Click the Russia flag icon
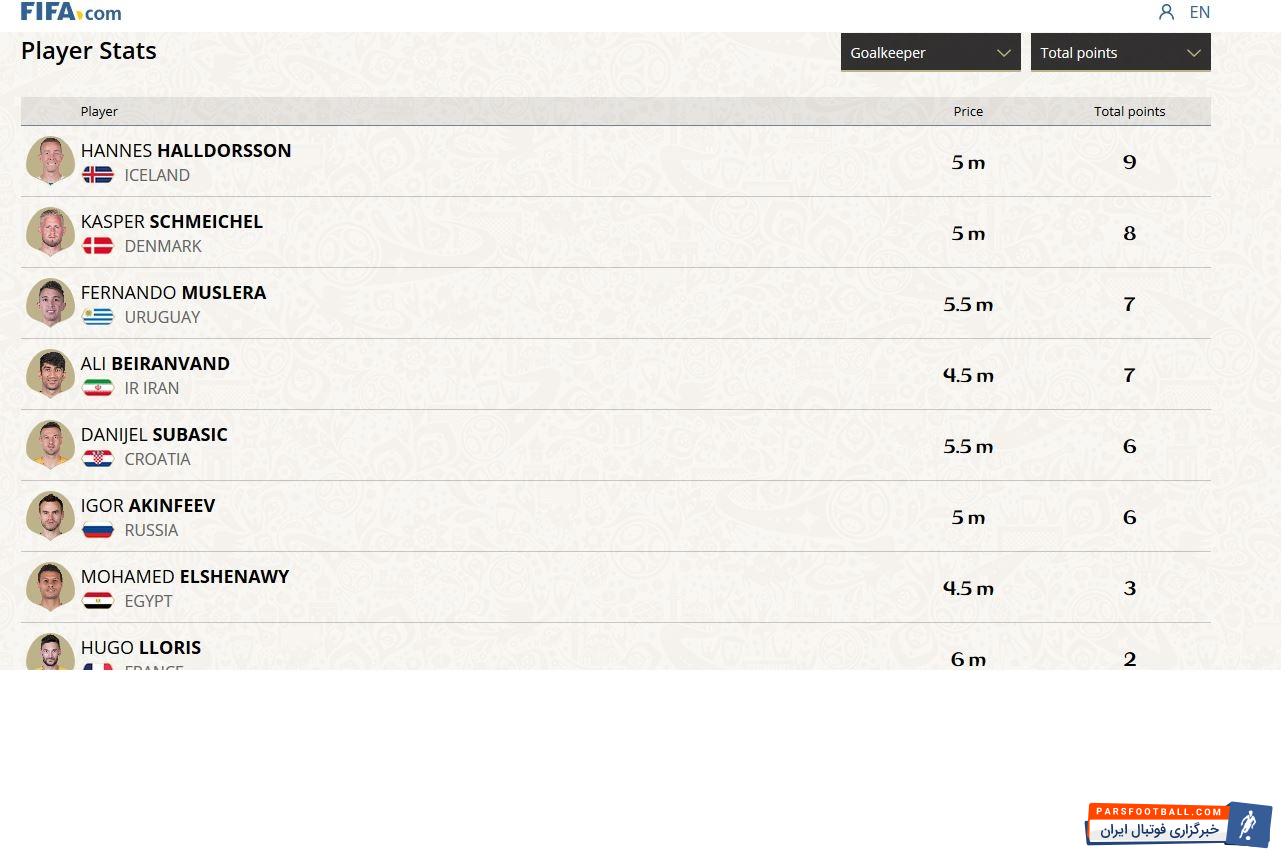The width and height of the screenshot is (1288, 864). (98, 530)
